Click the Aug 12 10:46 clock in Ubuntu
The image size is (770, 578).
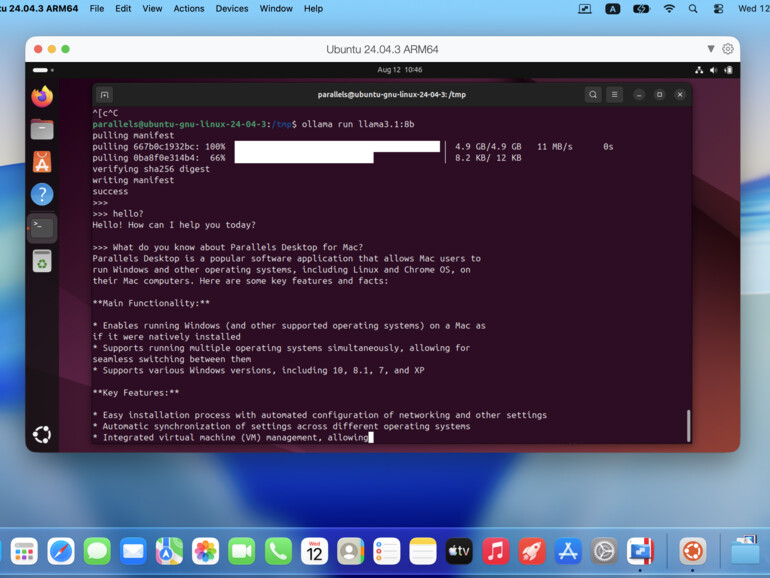pos(400,70)
